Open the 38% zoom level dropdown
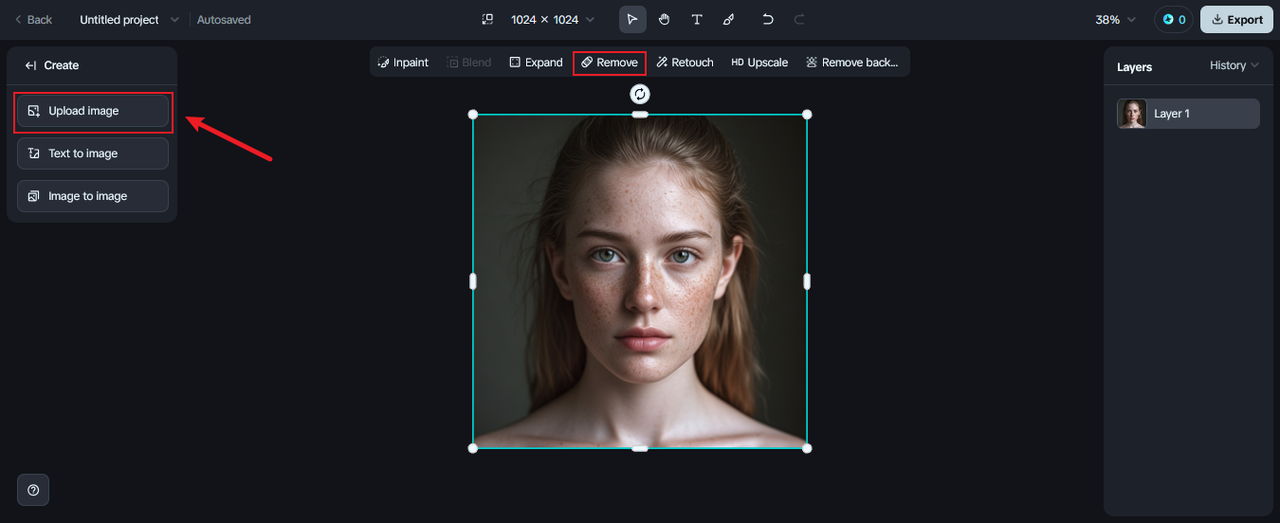 point(1116,20)
